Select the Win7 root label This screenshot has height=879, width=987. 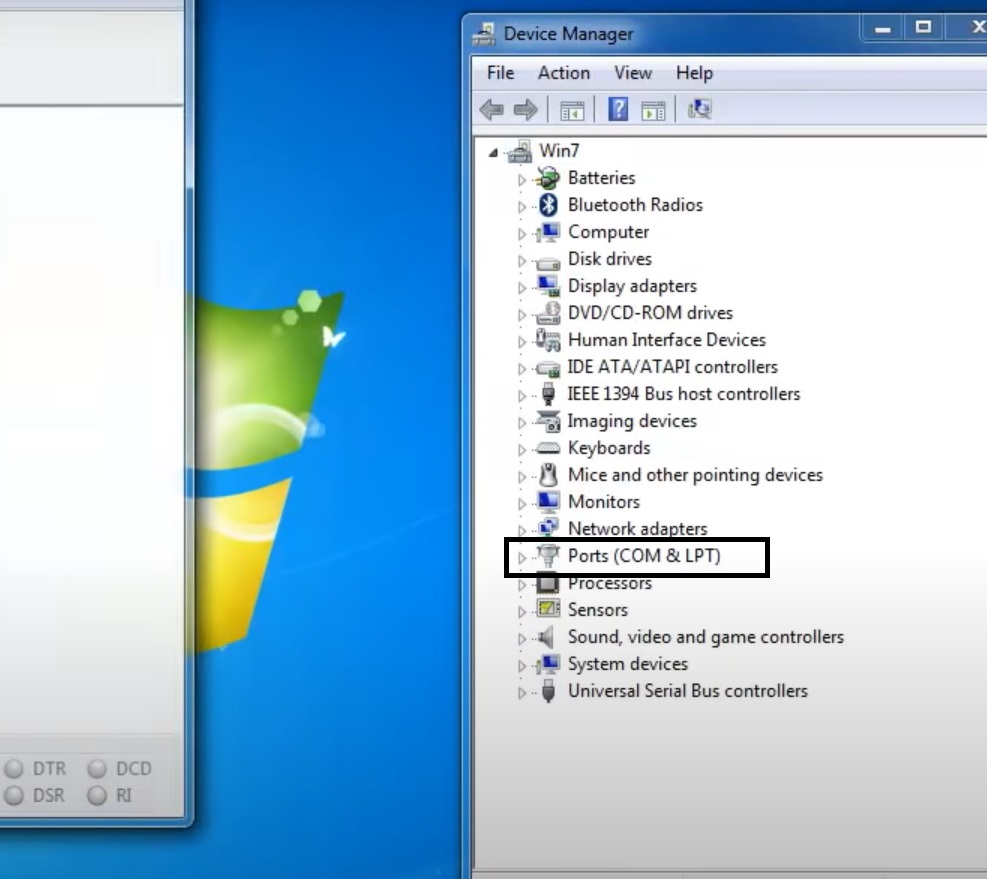559,151
